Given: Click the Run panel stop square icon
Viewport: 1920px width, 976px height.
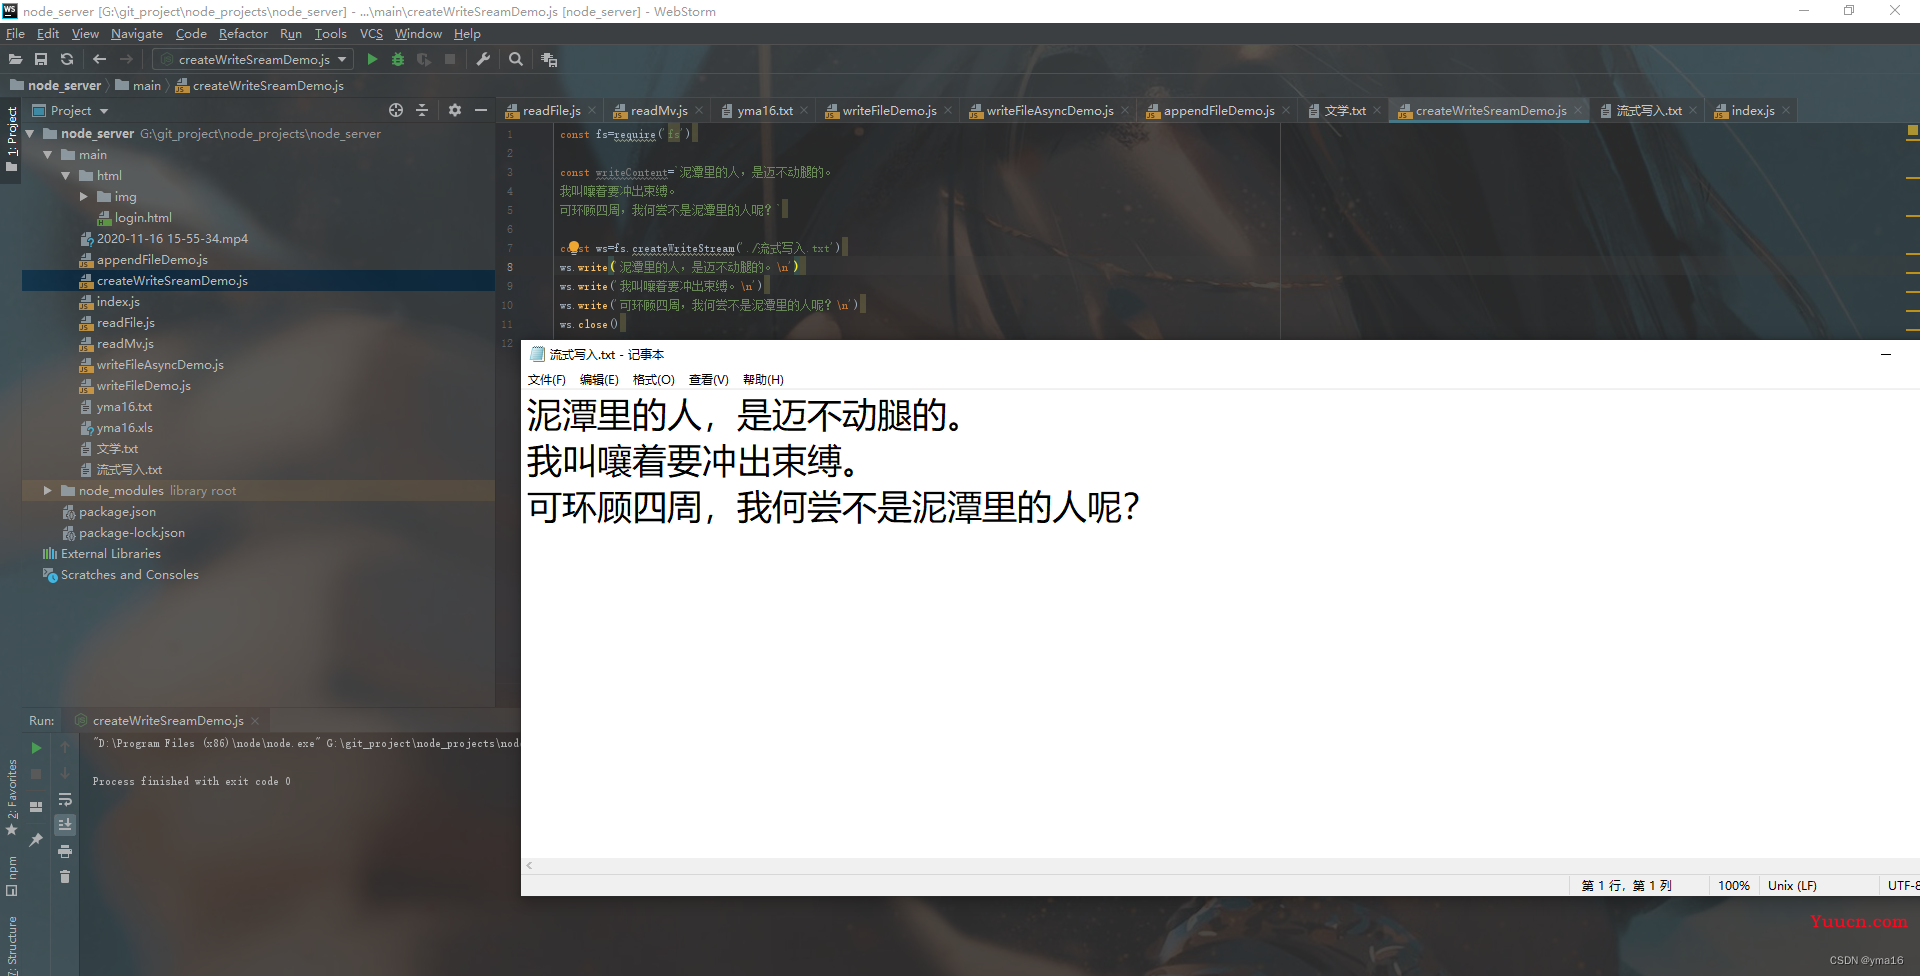Looking at the screenshot, I should coord(36,774).
